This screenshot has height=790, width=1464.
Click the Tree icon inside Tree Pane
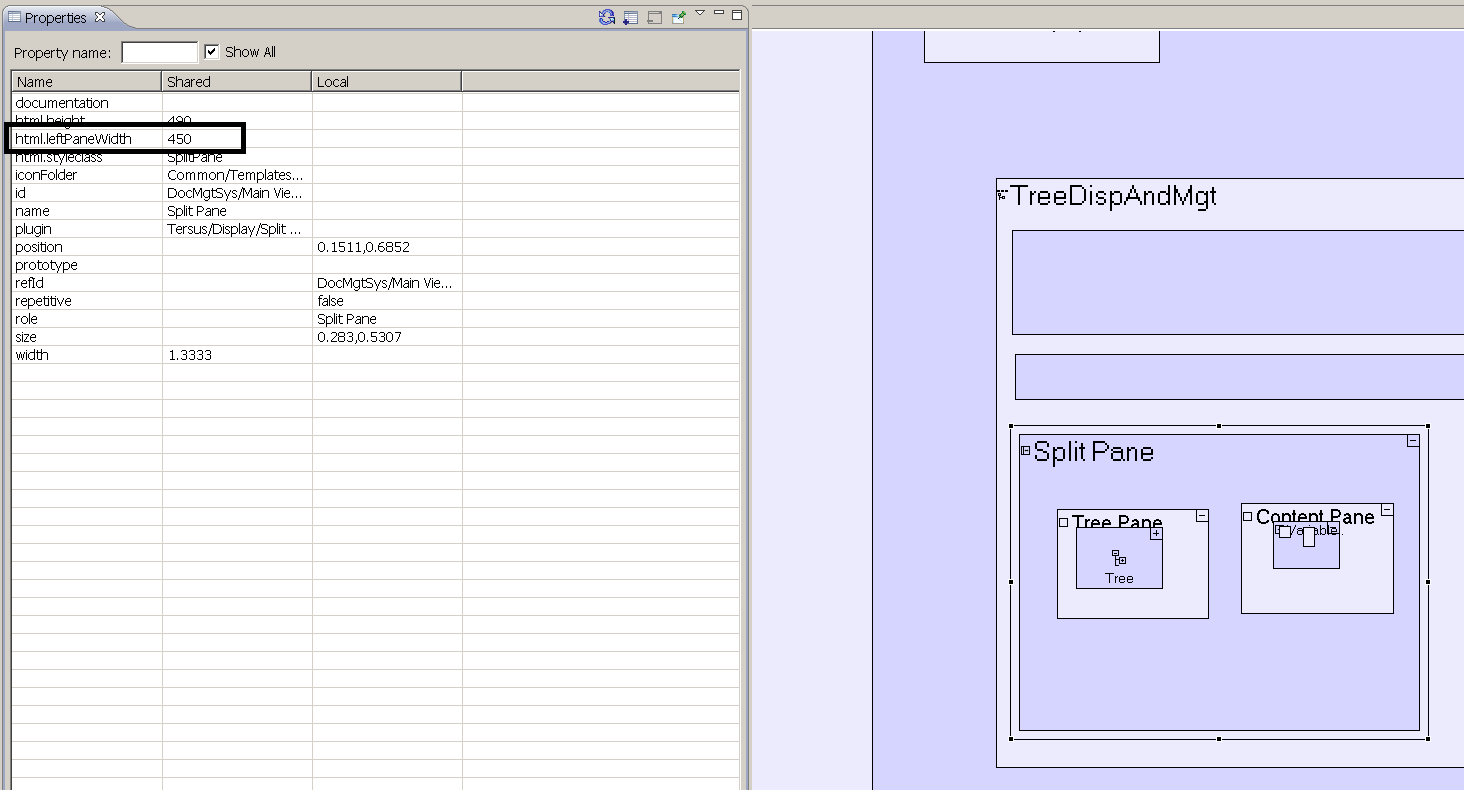pos(1119,558)
